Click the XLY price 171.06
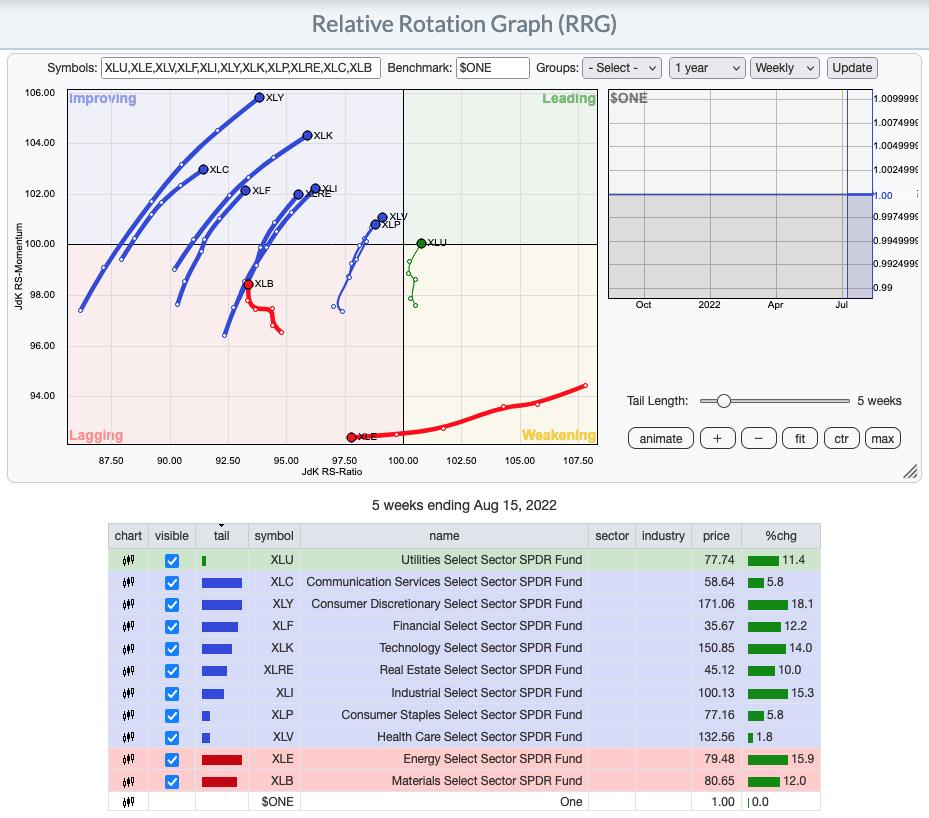Viewport: 929px width, 818px height. point(716,604)
